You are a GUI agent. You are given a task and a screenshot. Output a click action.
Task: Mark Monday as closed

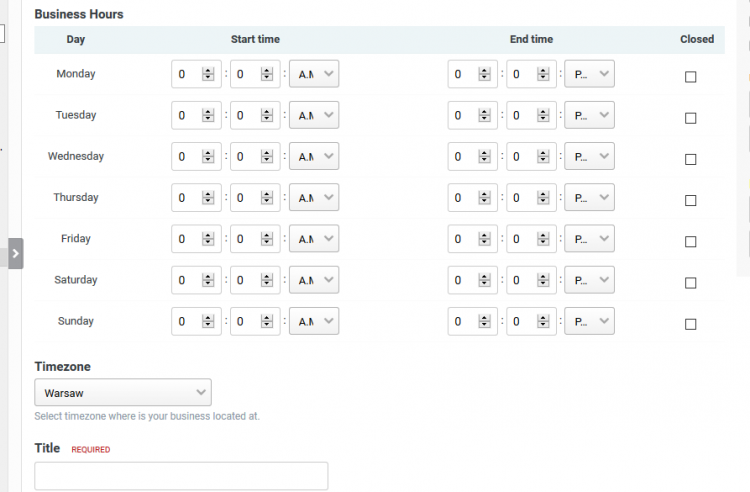691,77
